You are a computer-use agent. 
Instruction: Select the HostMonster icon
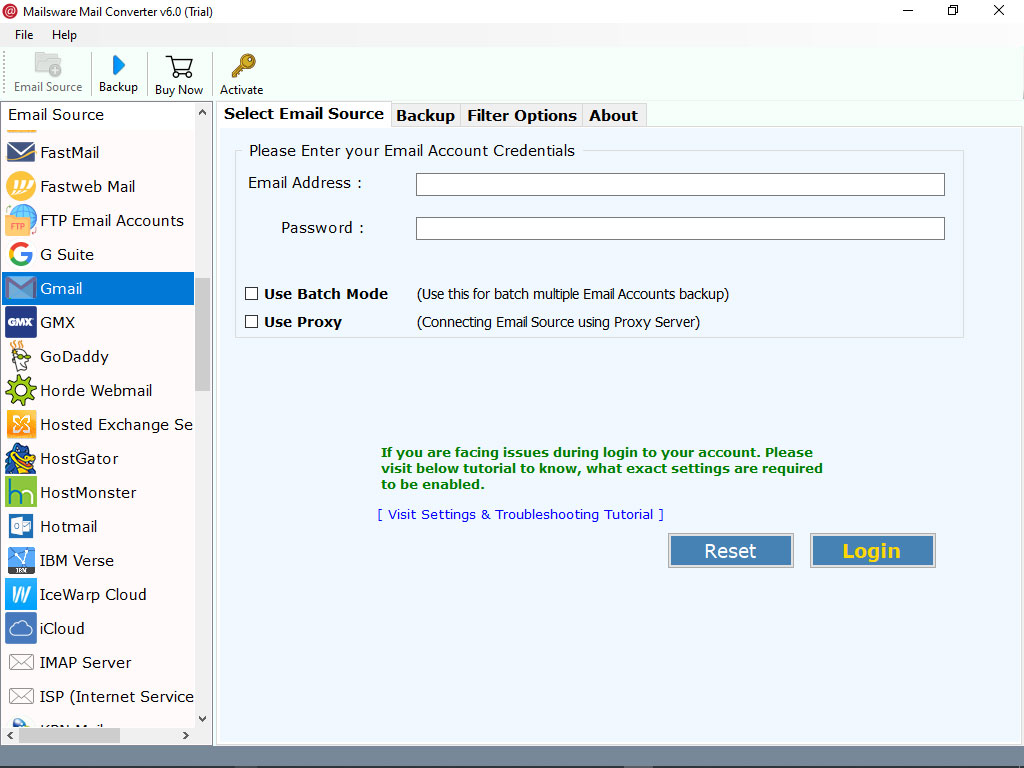pyautogui.click(x=21, y=492)
